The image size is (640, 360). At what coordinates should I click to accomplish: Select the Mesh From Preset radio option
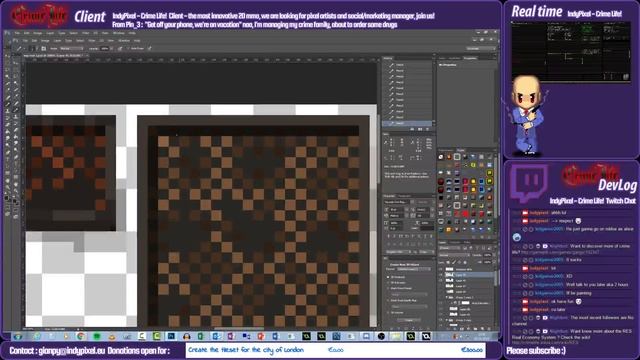coord(388,288)
